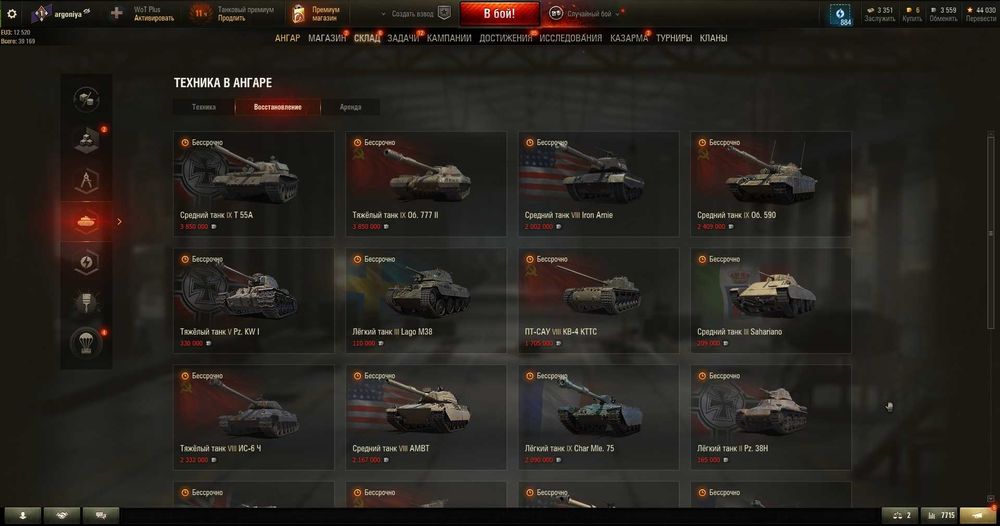Expand the sidebar arrow next to vehicles
1000x526 pixels.
click(x=119, y=222)
